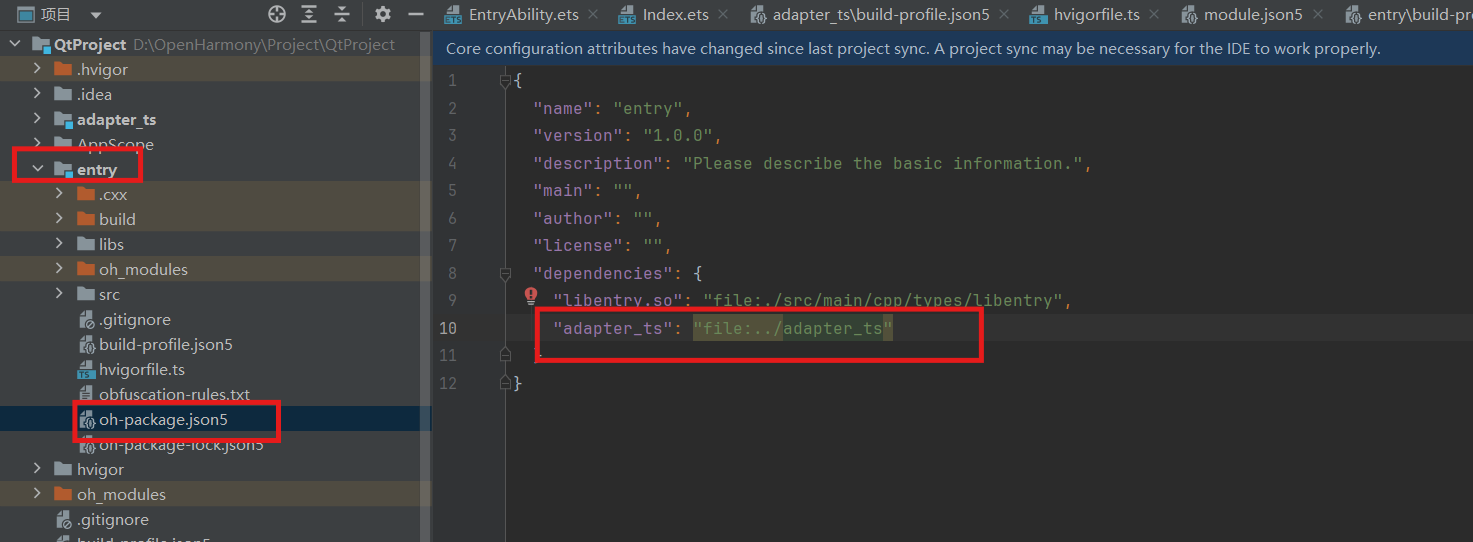Close the hvigorfile.ts editor tab
The image size is (1473, 542).
coord(1155,15)
